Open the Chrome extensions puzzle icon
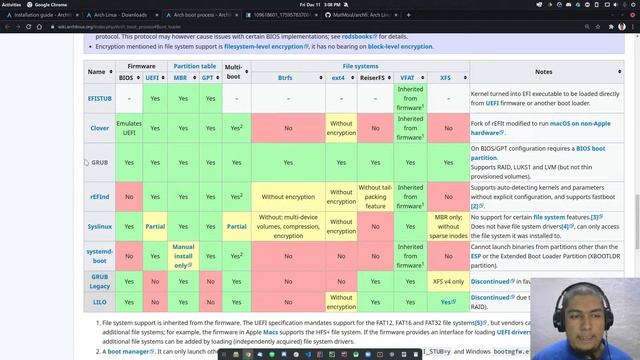 coord(611,27)
